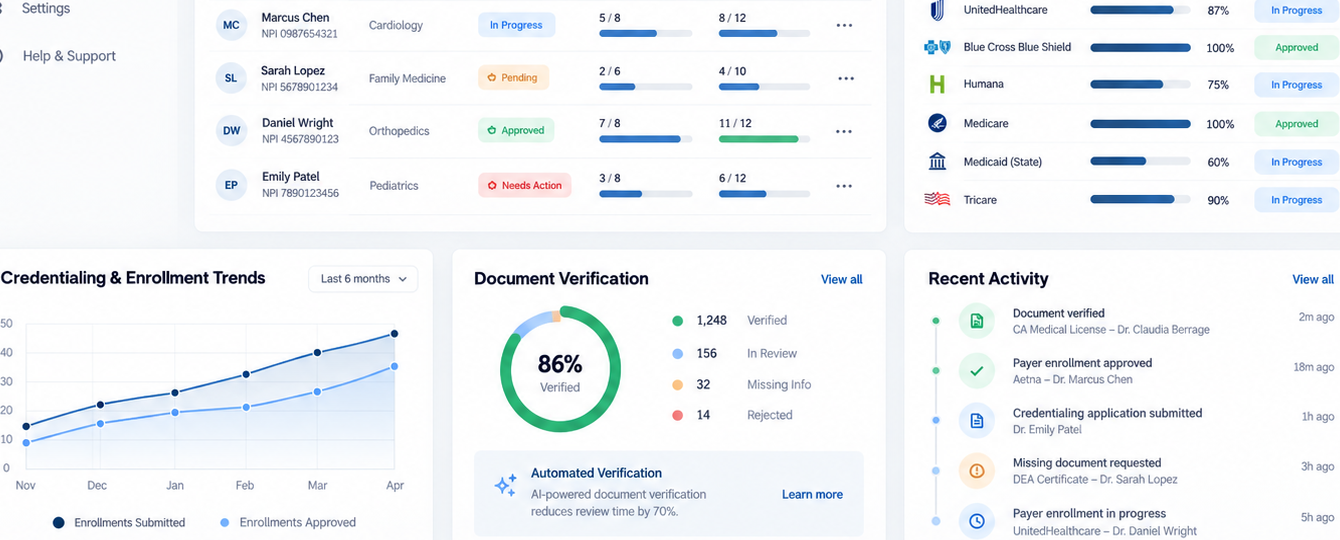This screenshot has height=540, width=1340.
Task: Click Daniel Wright's Approved status badge
Action: 516,130
